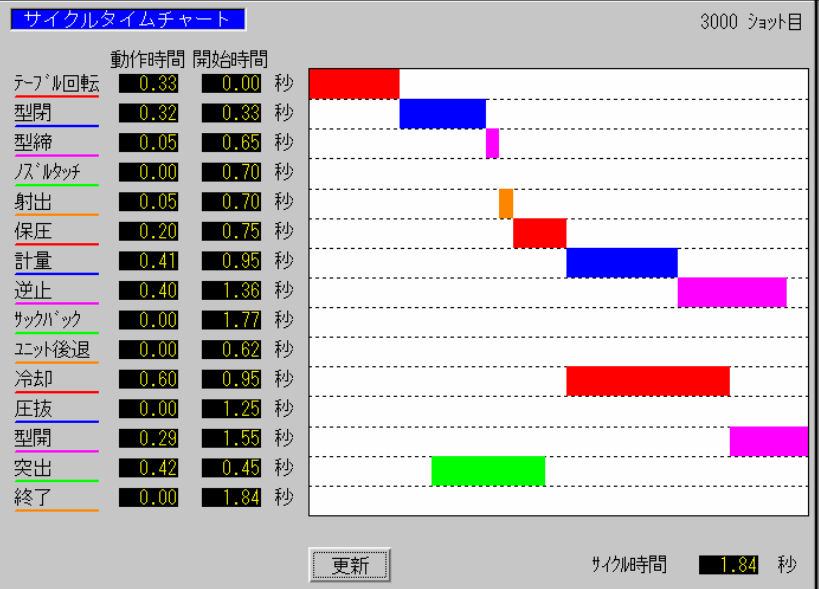The height and width of the screenshot is (589, 819).
Task: Click the 冷却 row label
Action: coord(33,379)
